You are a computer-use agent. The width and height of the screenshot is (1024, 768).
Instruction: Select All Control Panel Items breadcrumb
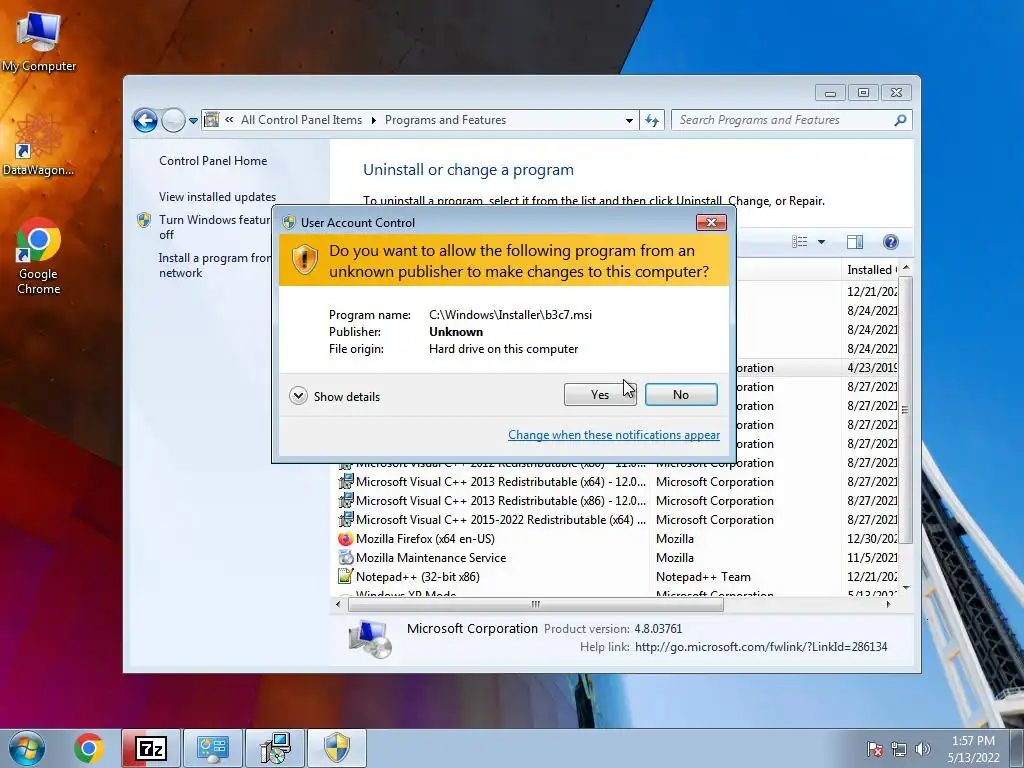(x=301, y=120)
